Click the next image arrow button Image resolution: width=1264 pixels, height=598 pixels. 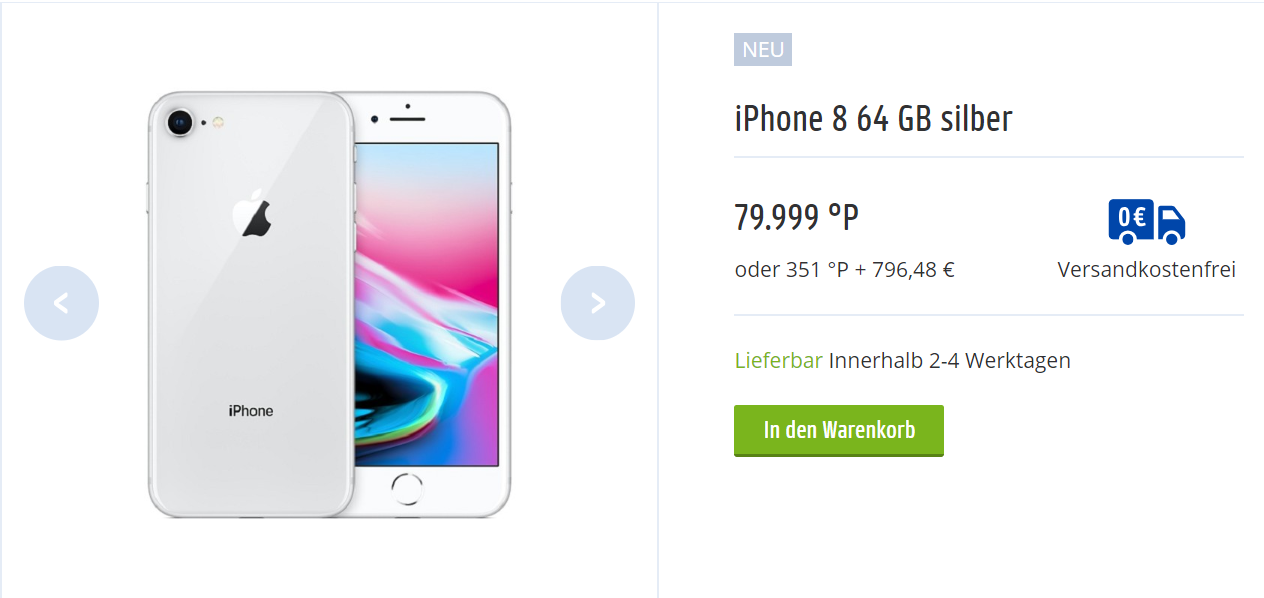(x=598, y=303)
